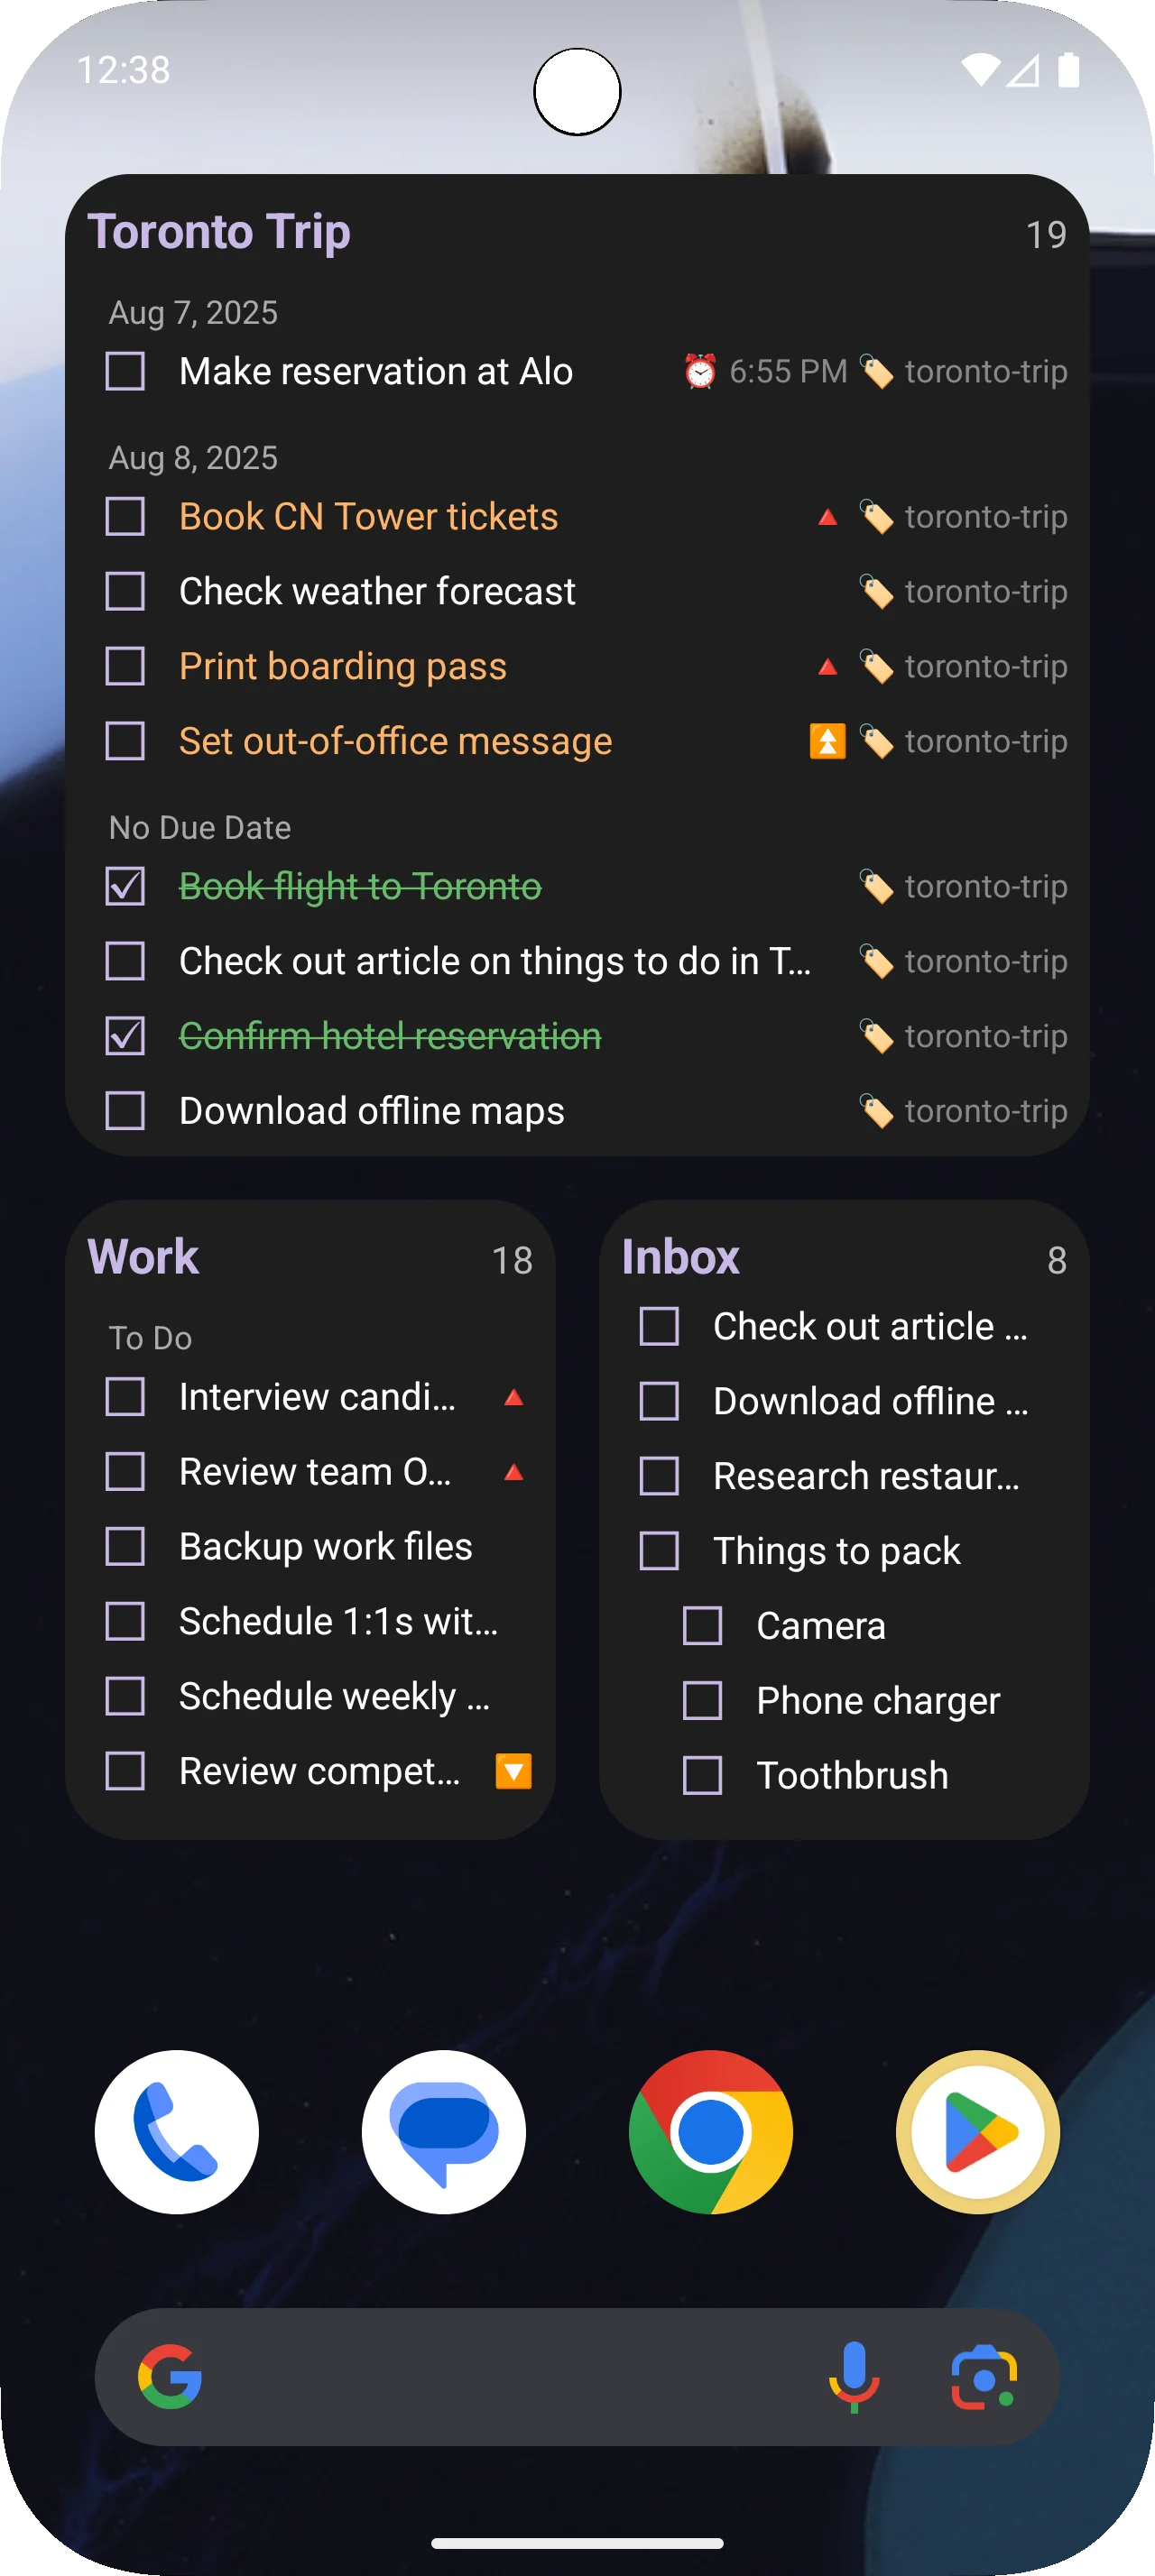Tap alarm clock icon on Alo reservation
1155x2576 pixels.
tap(700, 372)
